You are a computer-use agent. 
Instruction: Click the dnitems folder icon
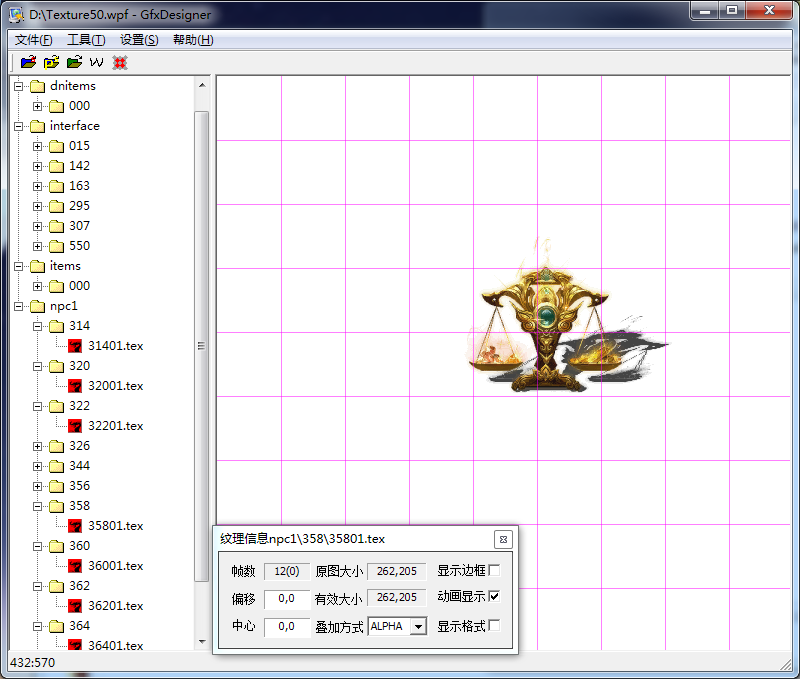point(38,86)
